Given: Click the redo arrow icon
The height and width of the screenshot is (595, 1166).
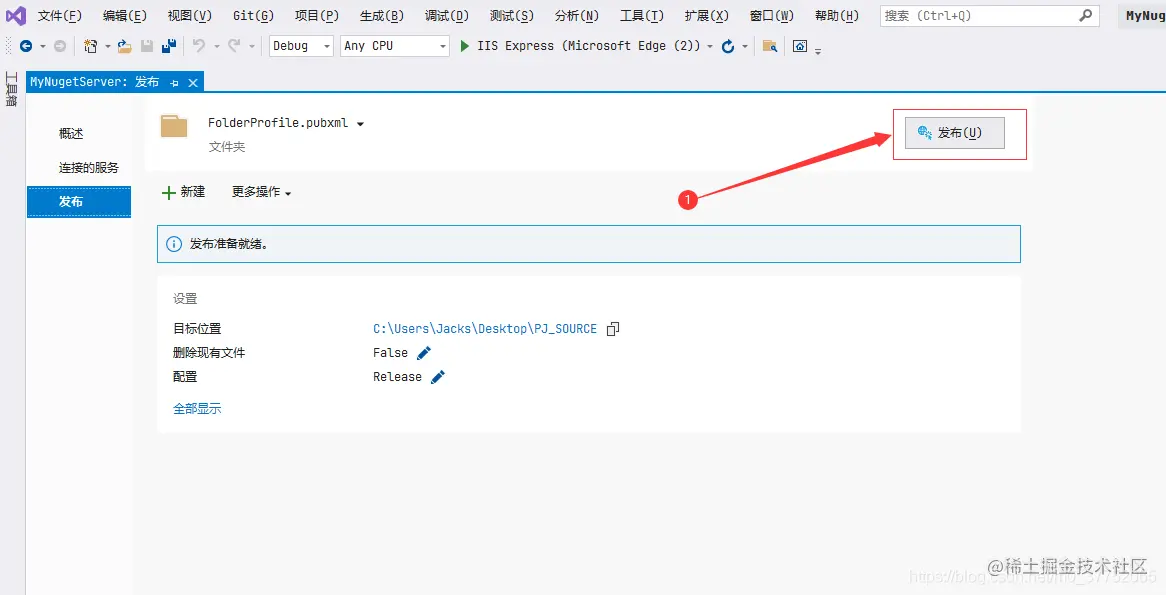Looking at the screenshot, I should 234,46.
